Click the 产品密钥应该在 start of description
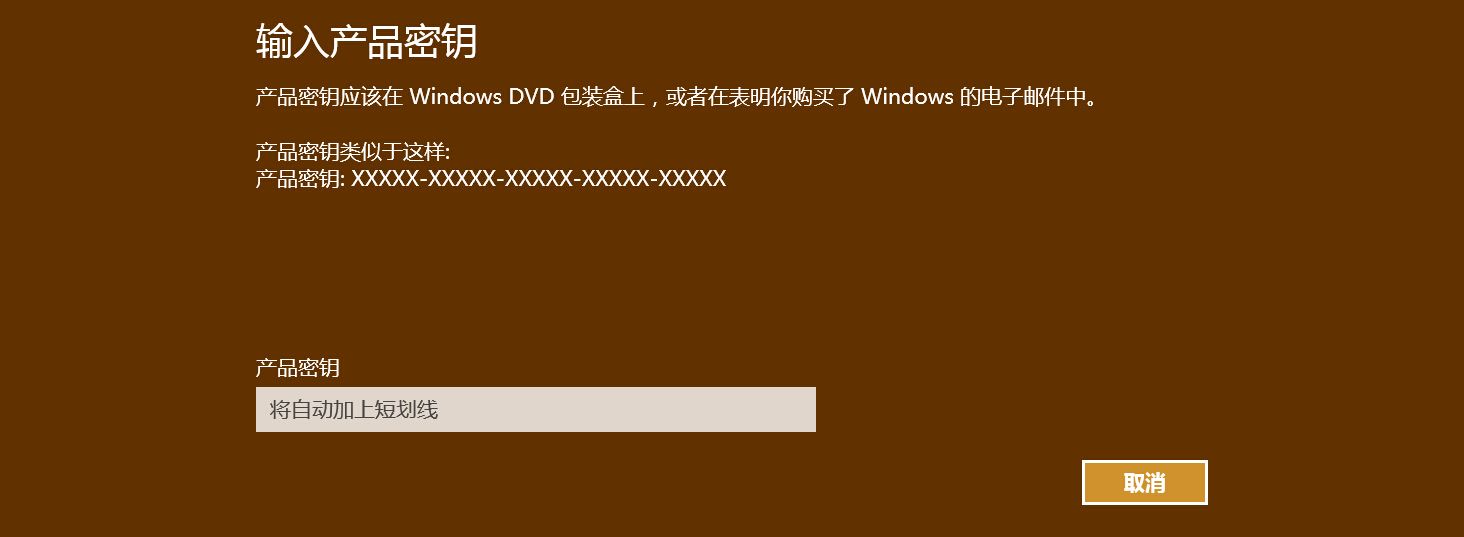This screenshot has width=1464, height=537. pyautogui.click(x=330, y=97)
